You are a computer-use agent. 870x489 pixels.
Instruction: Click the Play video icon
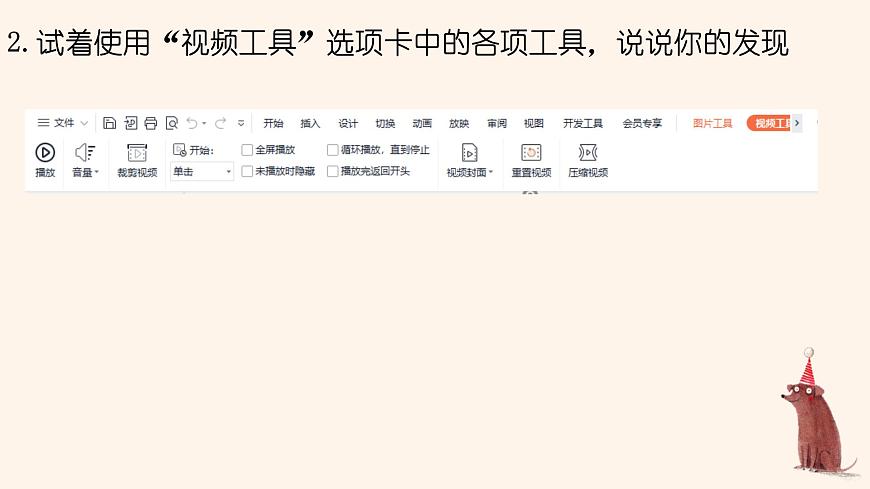[45, 152]
